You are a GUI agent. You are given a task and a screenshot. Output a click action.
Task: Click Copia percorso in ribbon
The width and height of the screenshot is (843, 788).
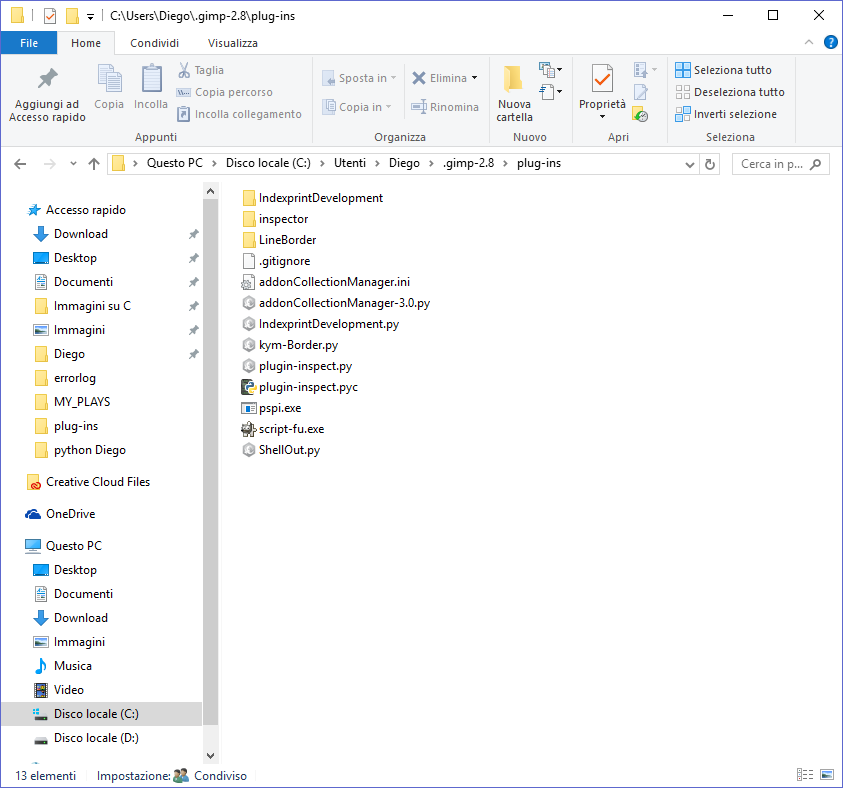tap(225, 92)
